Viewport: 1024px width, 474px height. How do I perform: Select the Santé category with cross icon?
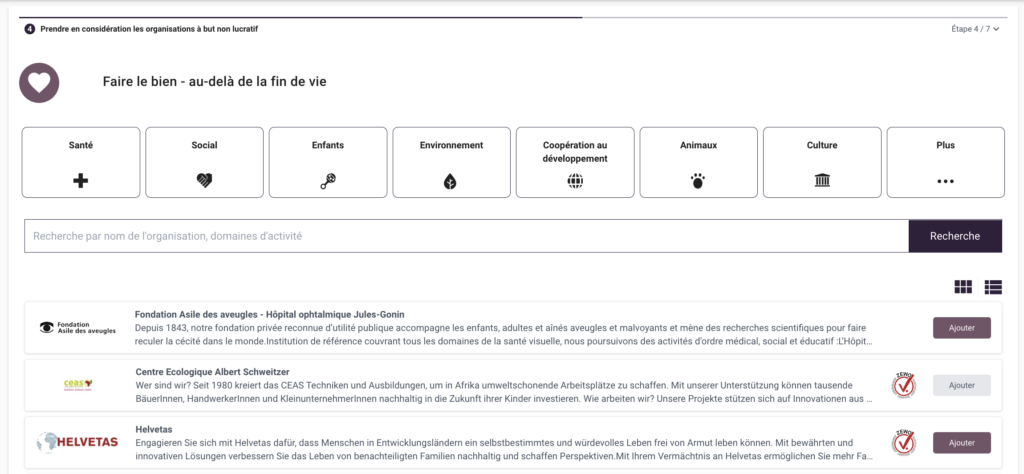82,162
